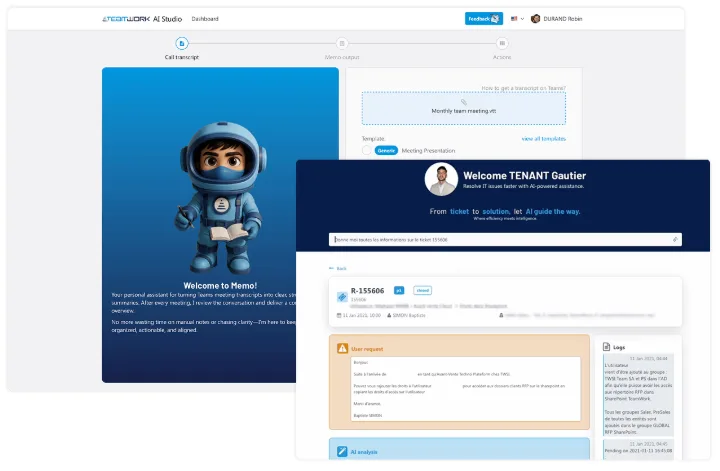Click the Teamwork AI Studio logo
720x471 pixels.
(x=142, y=19)
